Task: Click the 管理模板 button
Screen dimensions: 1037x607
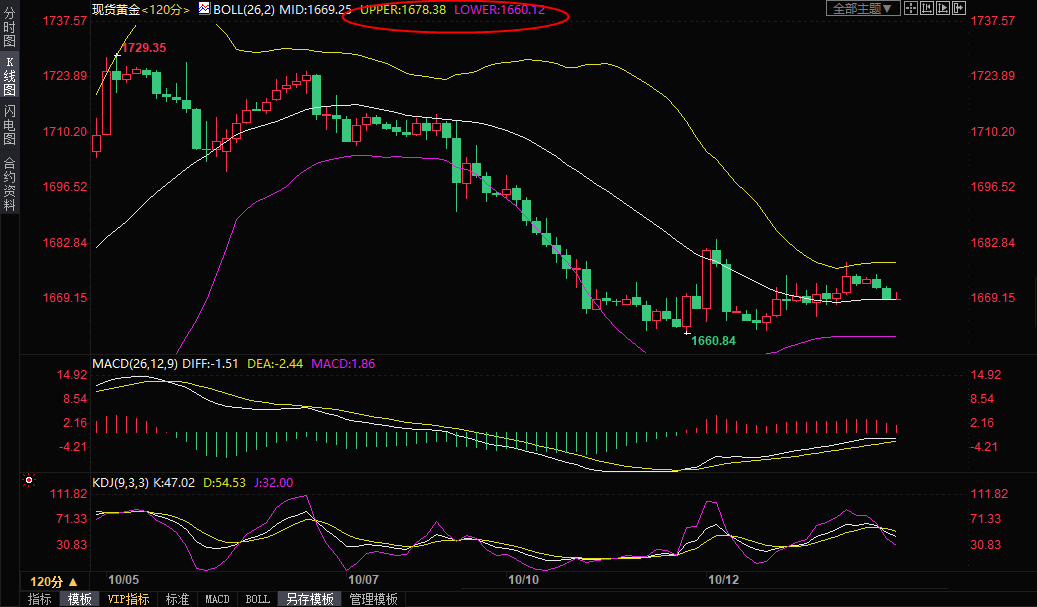Action: (373, 599)
